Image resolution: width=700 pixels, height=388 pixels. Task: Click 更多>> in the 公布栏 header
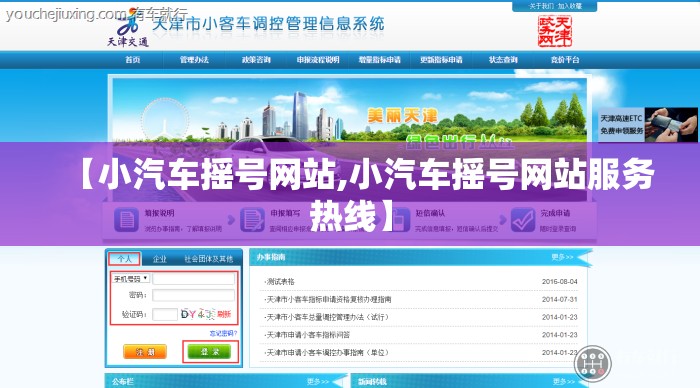(x=318, y=382)
